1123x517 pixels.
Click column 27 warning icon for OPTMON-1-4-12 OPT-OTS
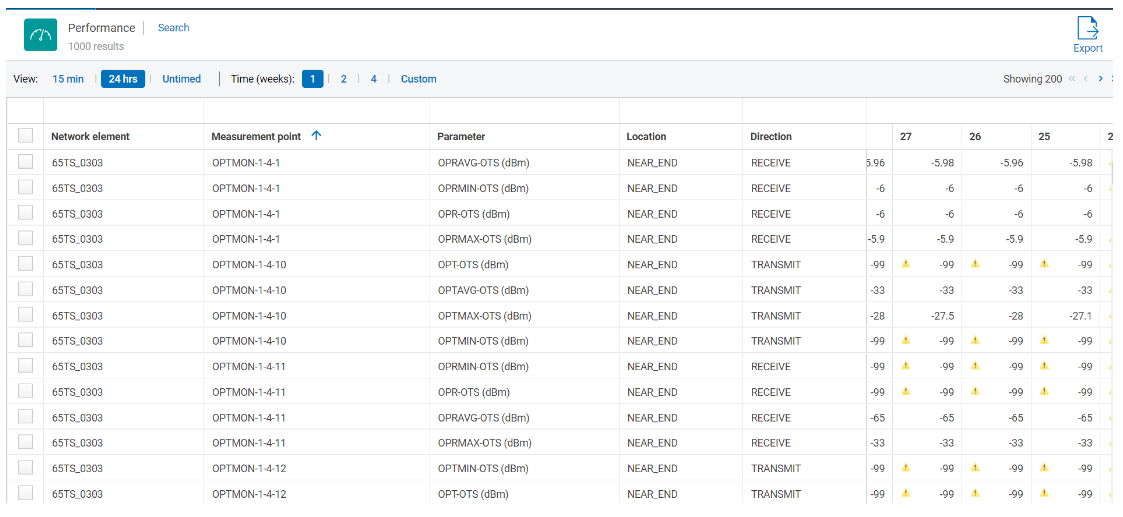tap(905, 493)
